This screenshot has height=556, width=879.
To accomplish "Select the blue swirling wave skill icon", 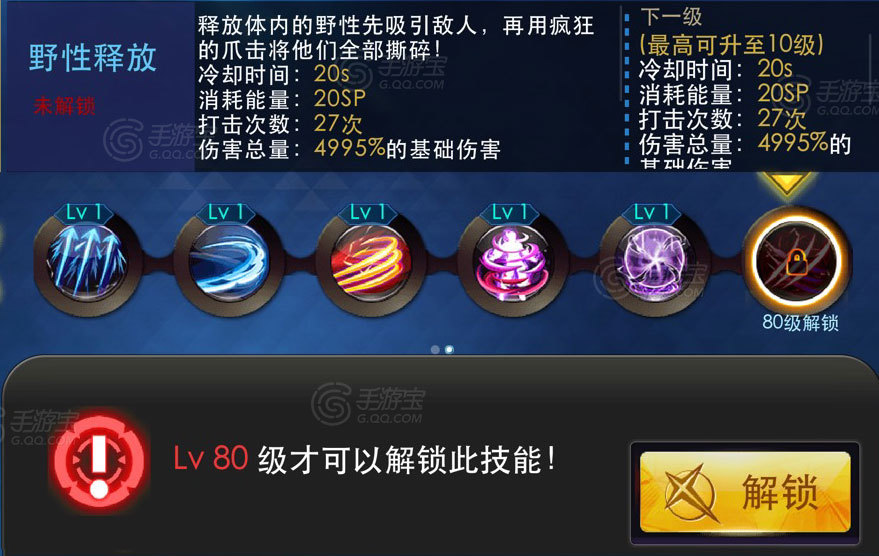I will click(228, 262).
